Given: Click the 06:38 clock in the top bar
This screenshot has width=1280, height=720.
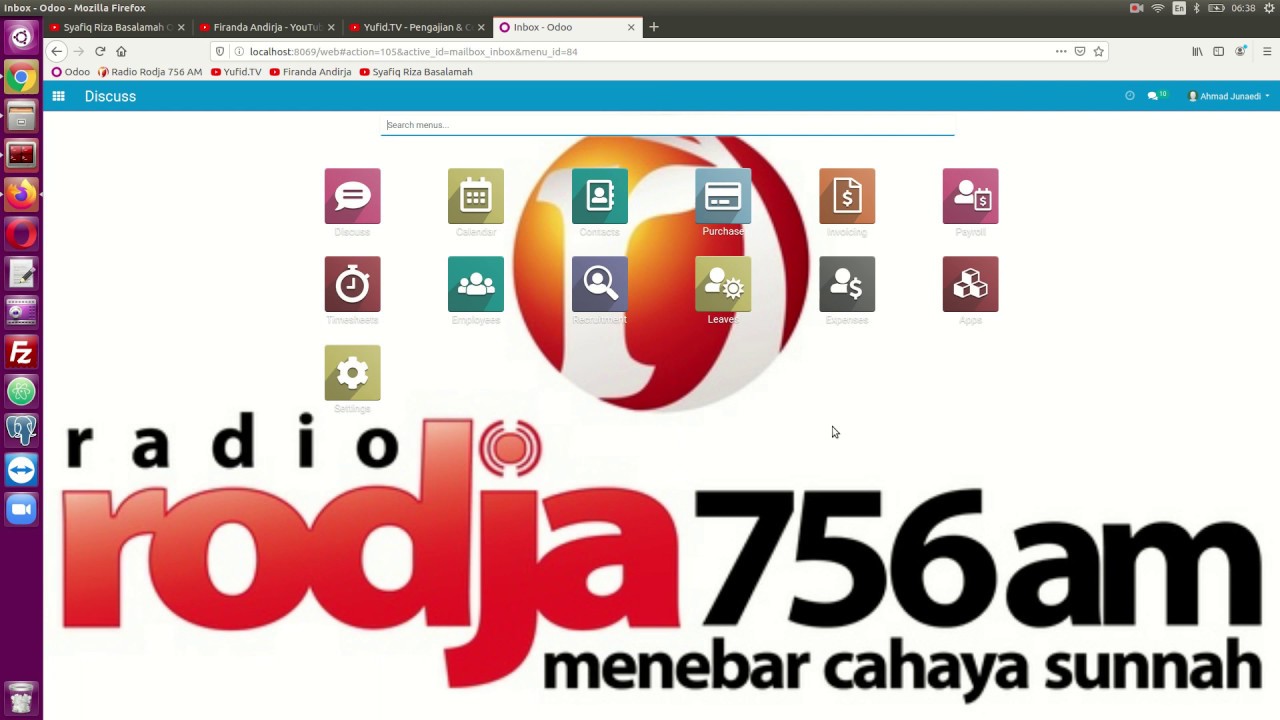Looking at the screenshot, I should 1243,8.
